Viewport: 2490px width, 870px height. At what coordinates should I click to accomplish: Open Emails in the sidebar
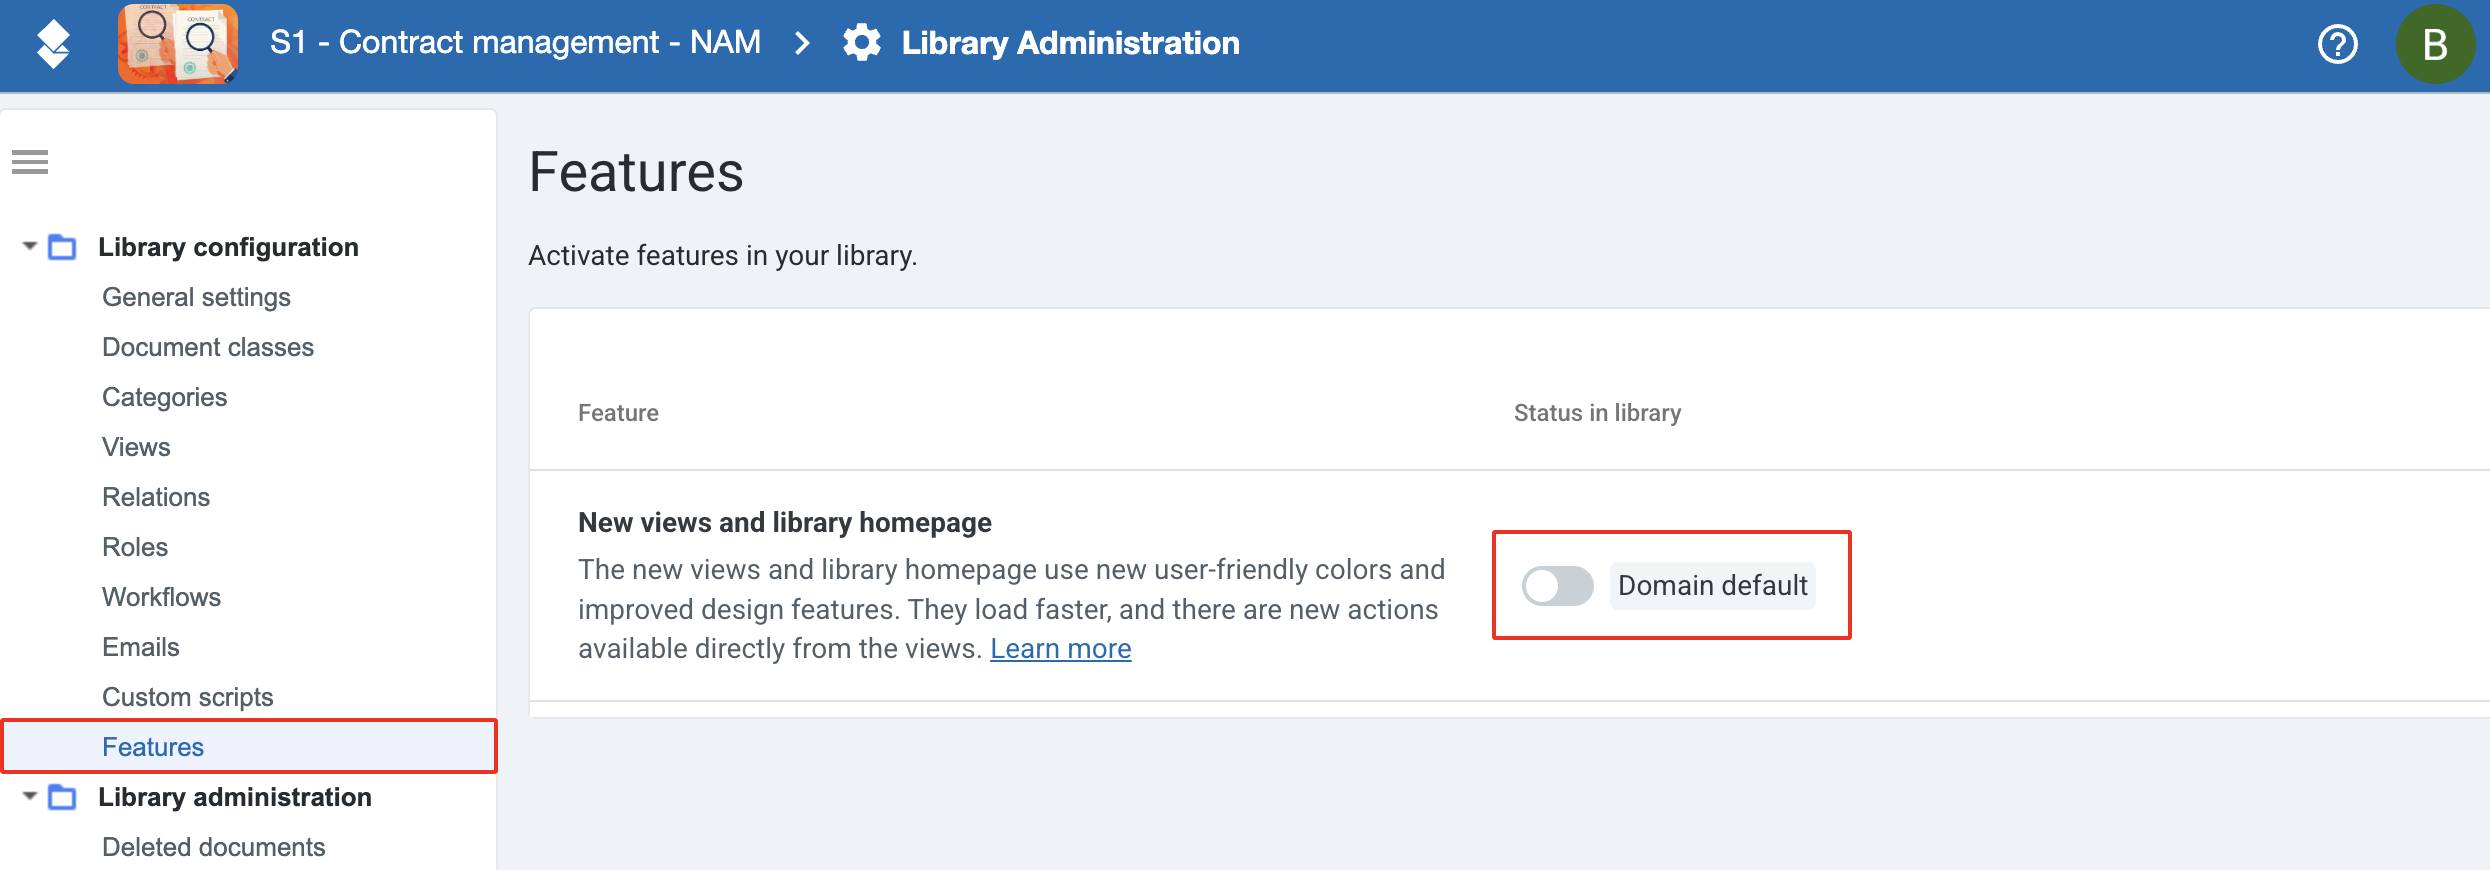(140, 647)
